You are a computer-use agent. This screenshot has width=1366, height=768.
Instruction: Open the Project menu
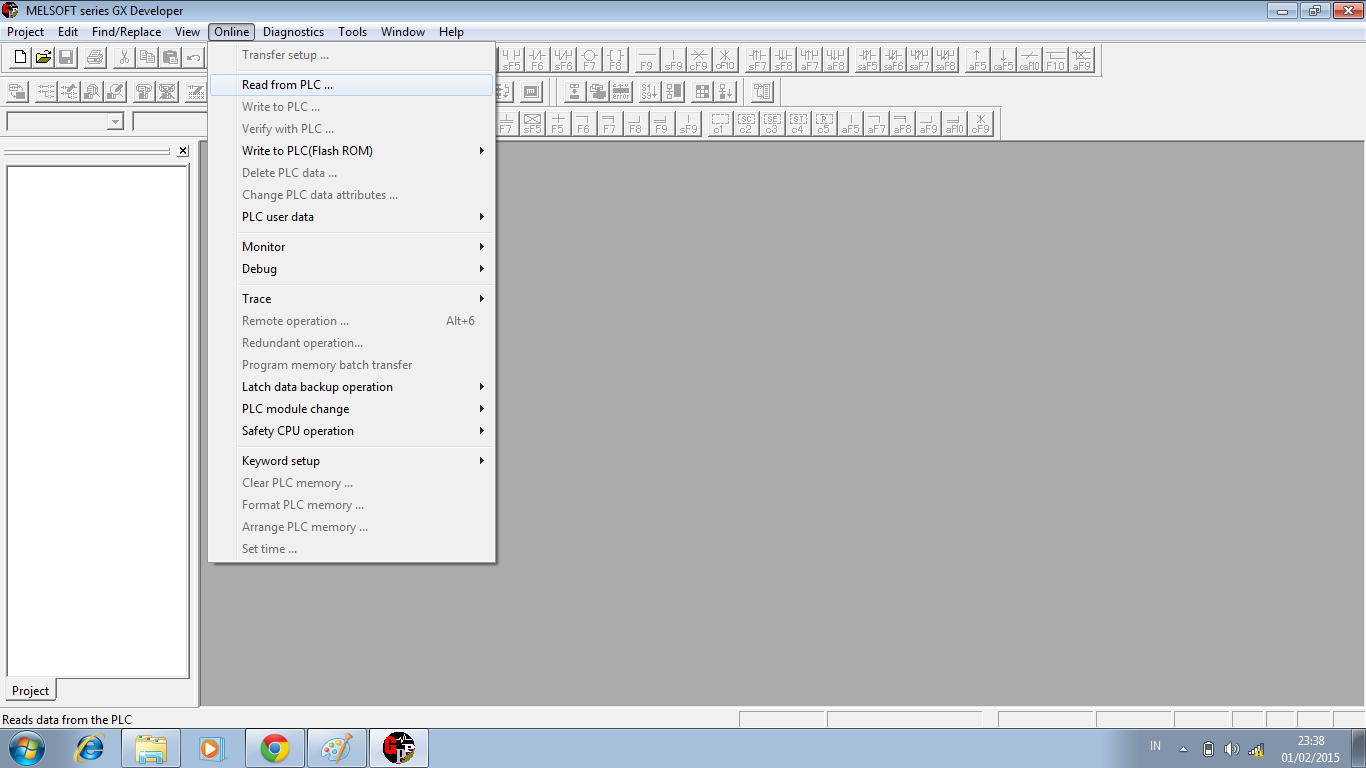(26, 32)
